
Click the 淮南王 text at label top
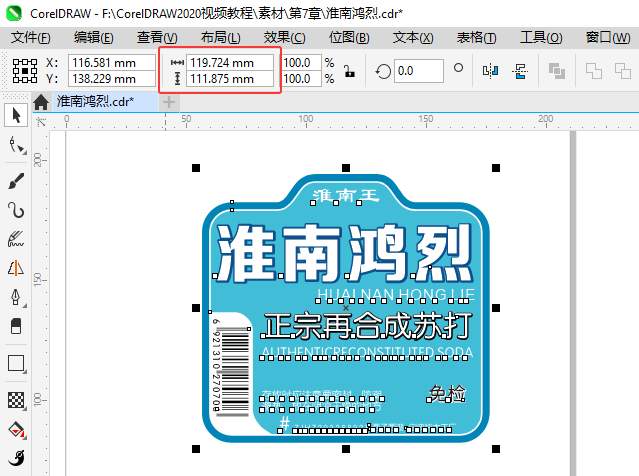coord(346,196)
